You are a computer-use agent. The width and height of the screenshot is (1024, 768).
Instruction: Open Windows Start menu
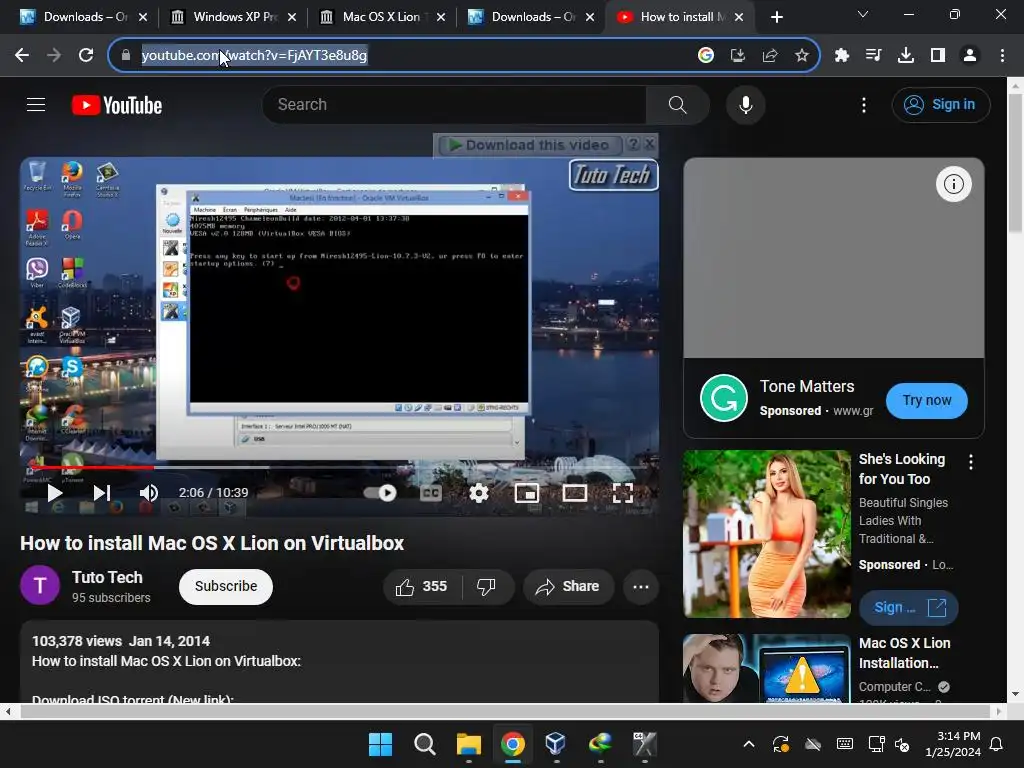pyautogui.click(x=380, y=744)
